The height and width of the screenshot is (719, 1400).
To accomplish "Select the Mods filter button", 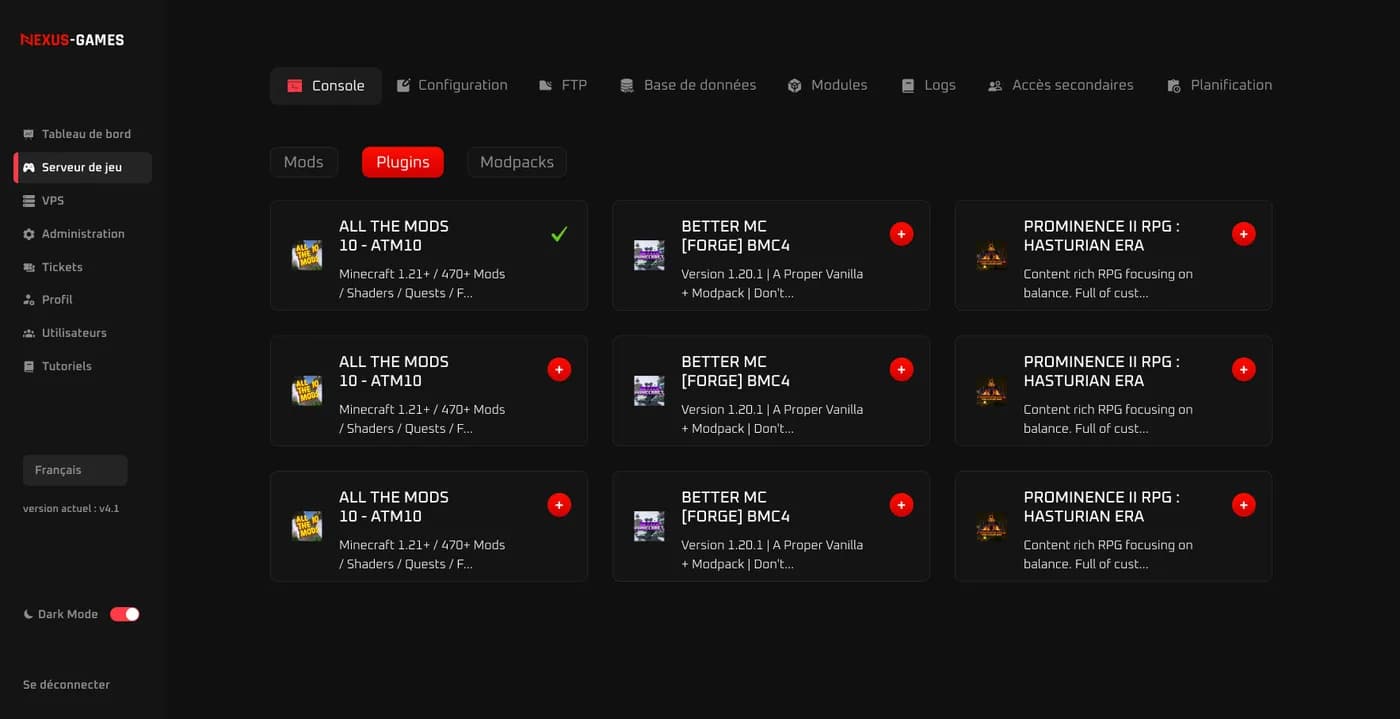I will [304, 162].
